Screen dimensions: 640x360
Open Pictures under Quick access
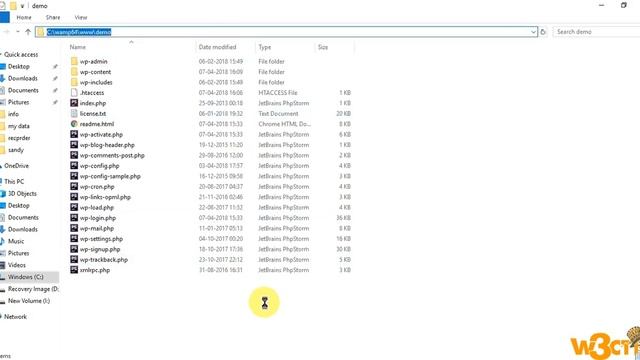click(18, 102)
